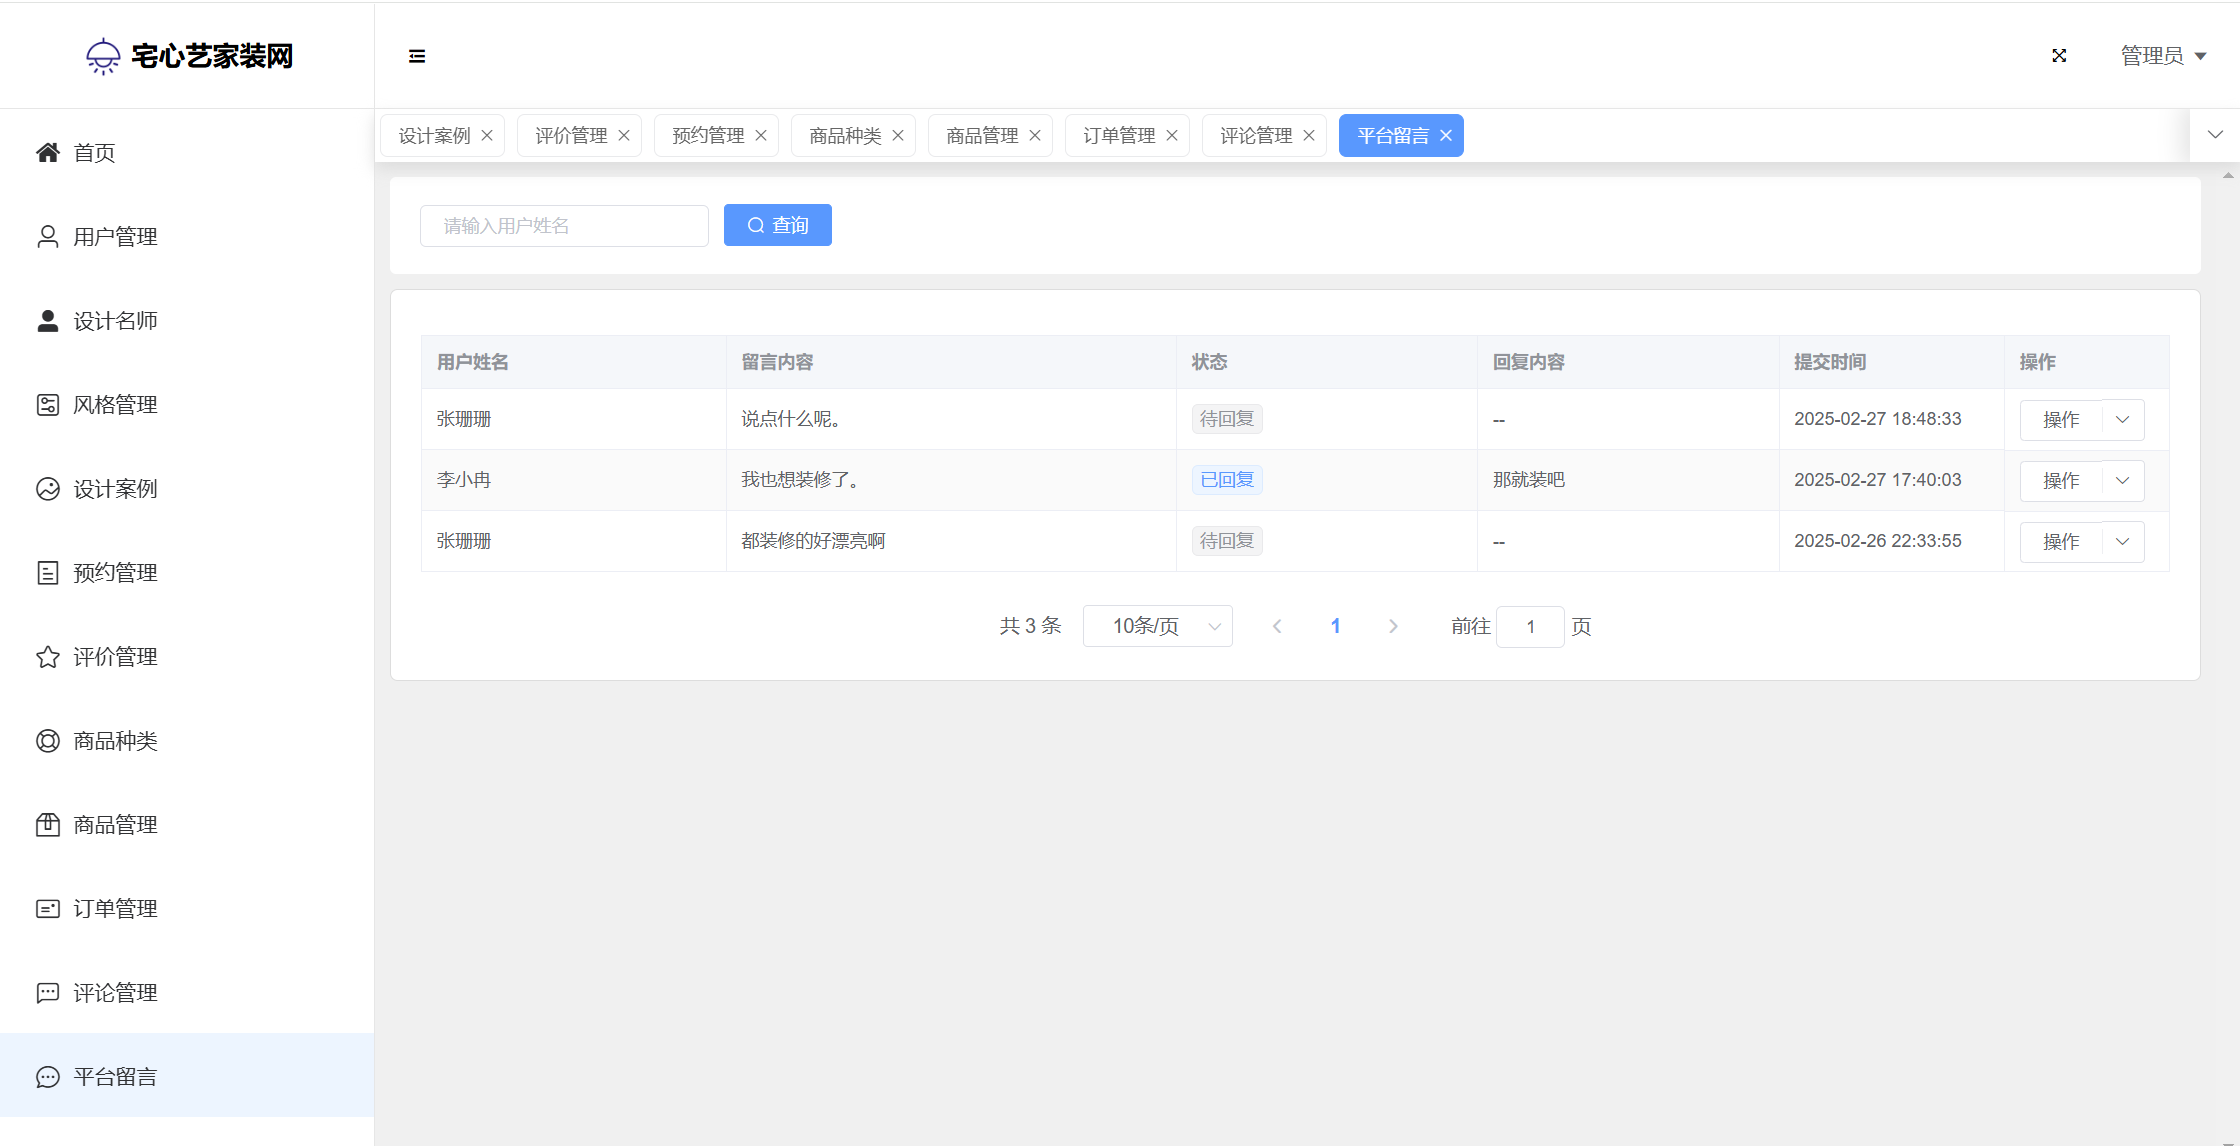This screenshot has height=1146, width=2240.
Task: Click the 评论管理 chat bubble icon
Action: coord(48,992)
